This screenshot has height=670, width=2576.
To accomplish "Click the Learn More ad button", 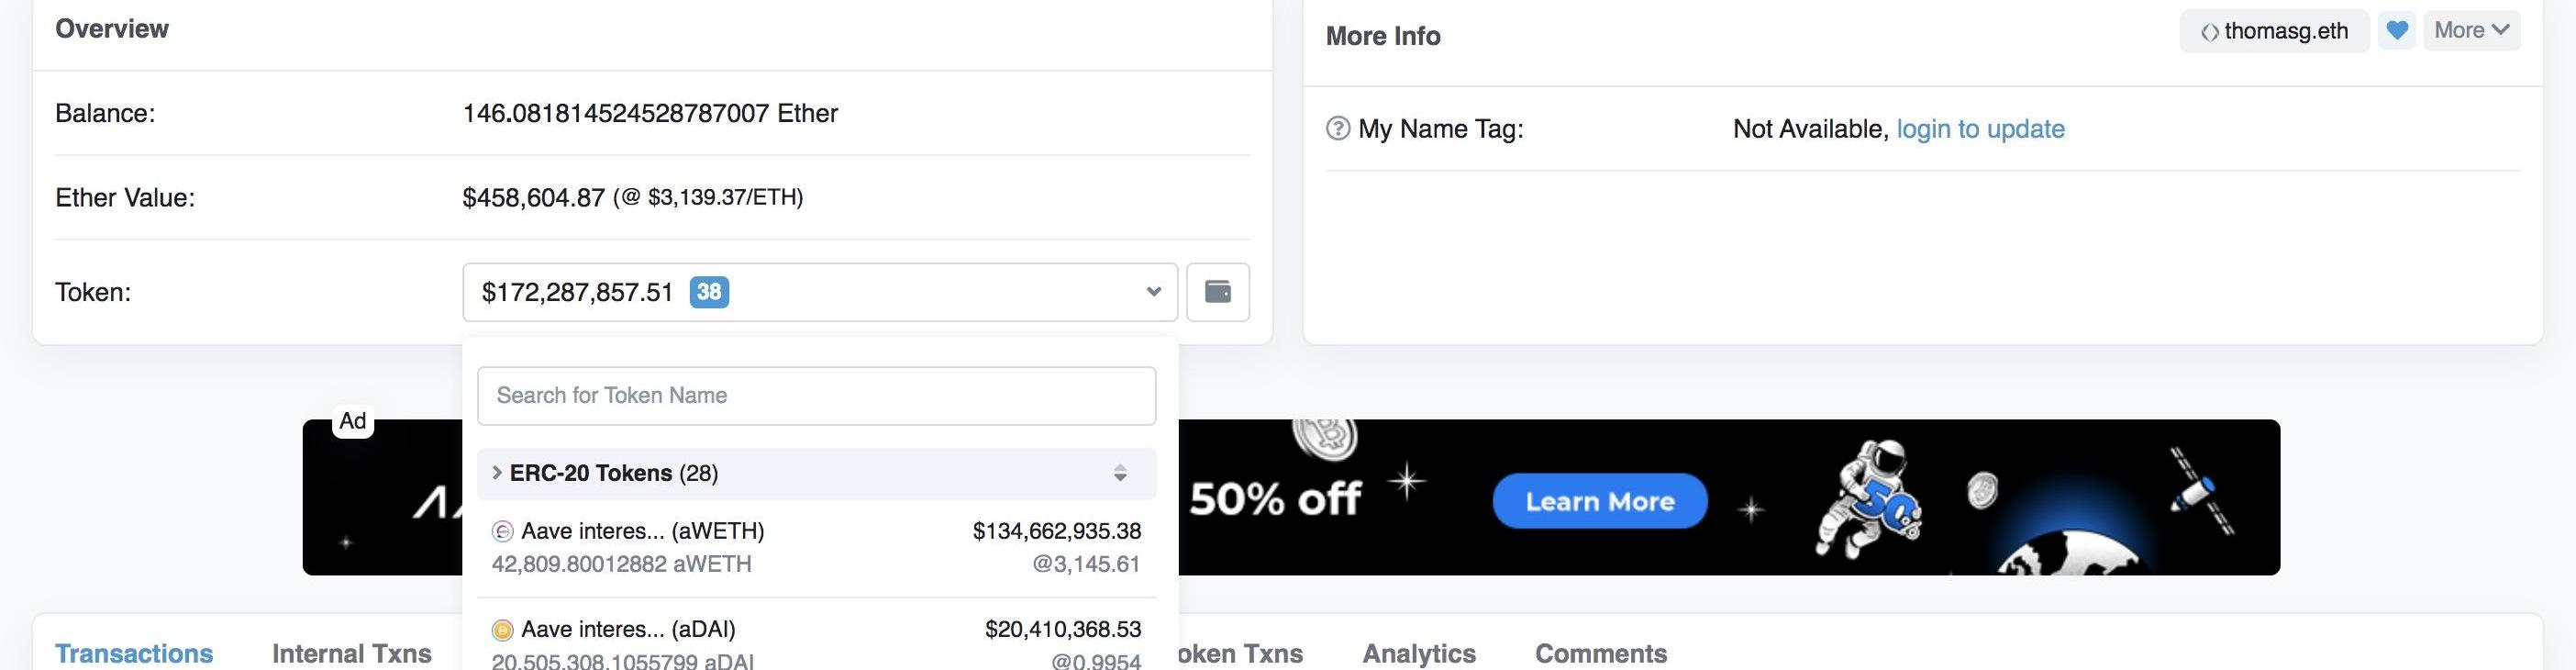I will pos(1600,501).
